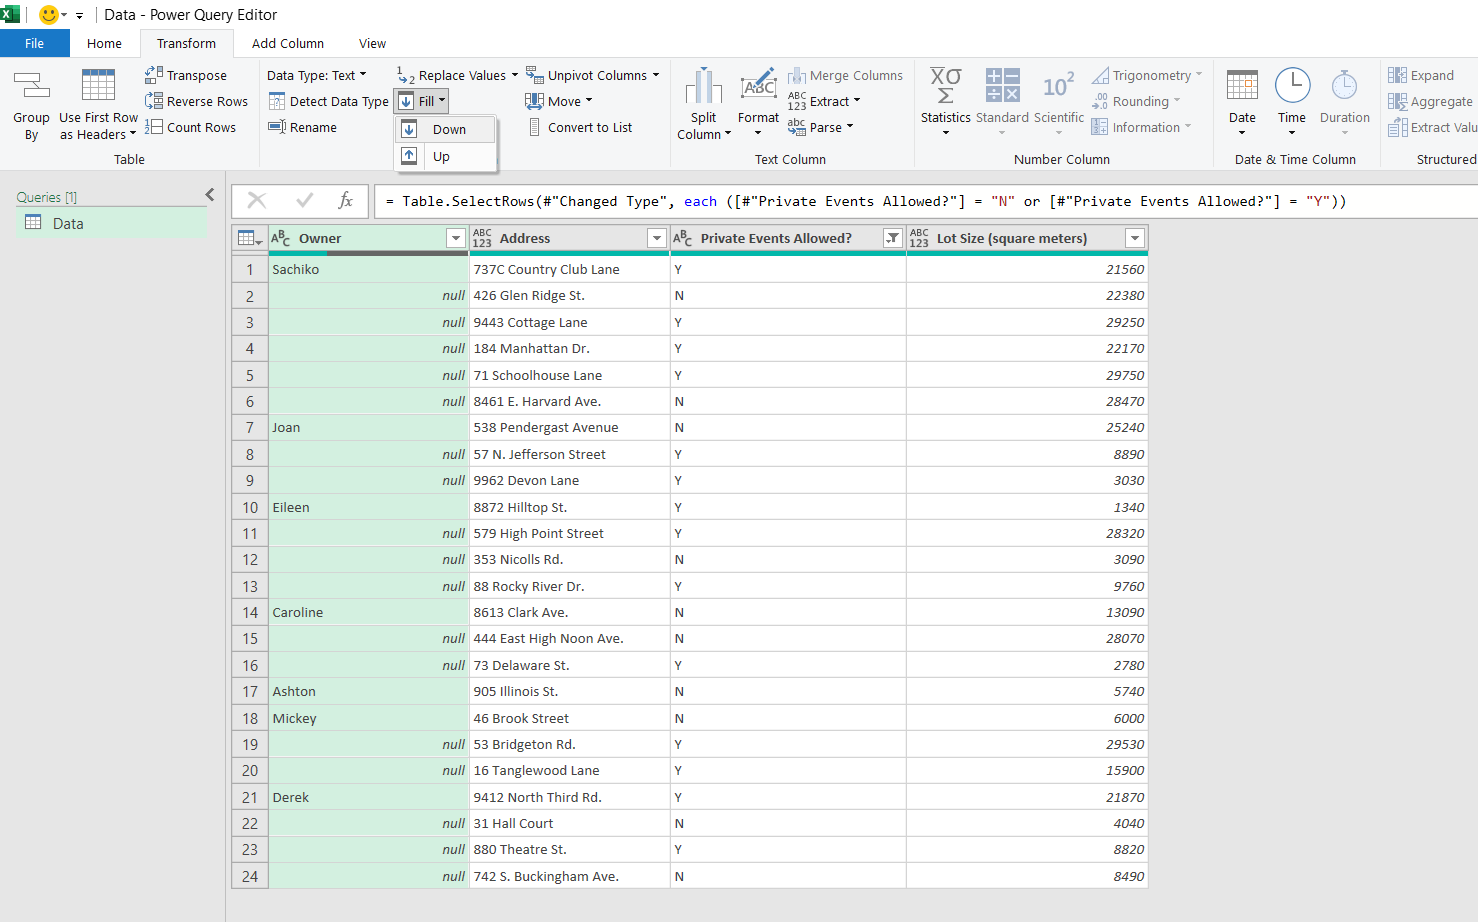This screenshot has width=1478, height=922.
Task: Select the Data query in the Queries list
Action: coord(68,223)
